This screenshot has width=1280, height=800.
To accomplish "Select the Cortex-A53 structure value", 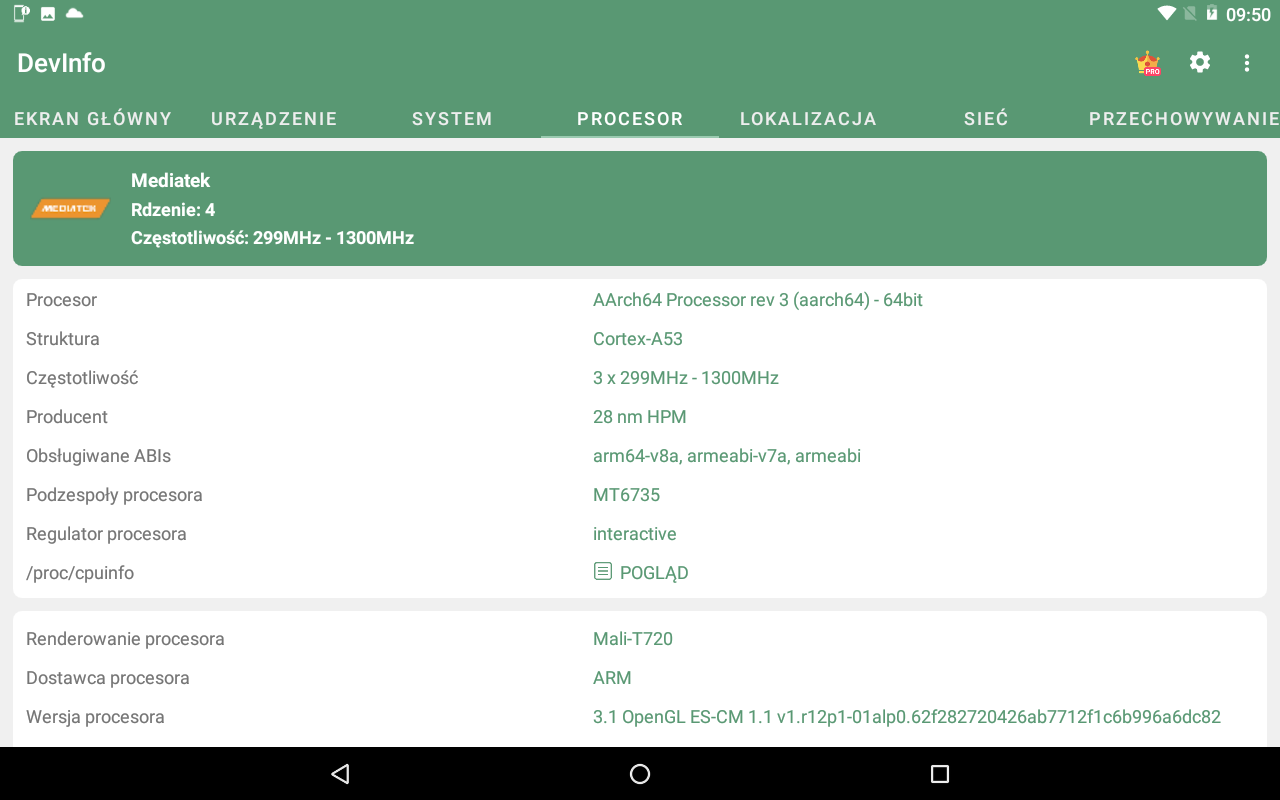I will pos(638,338).
